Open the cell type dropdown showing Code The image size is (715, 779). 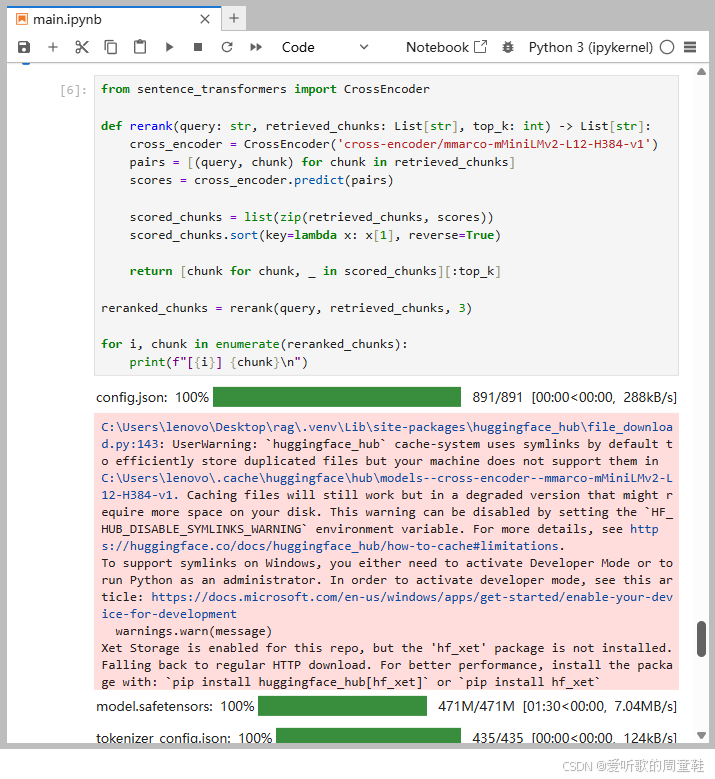tap(325, 47)
